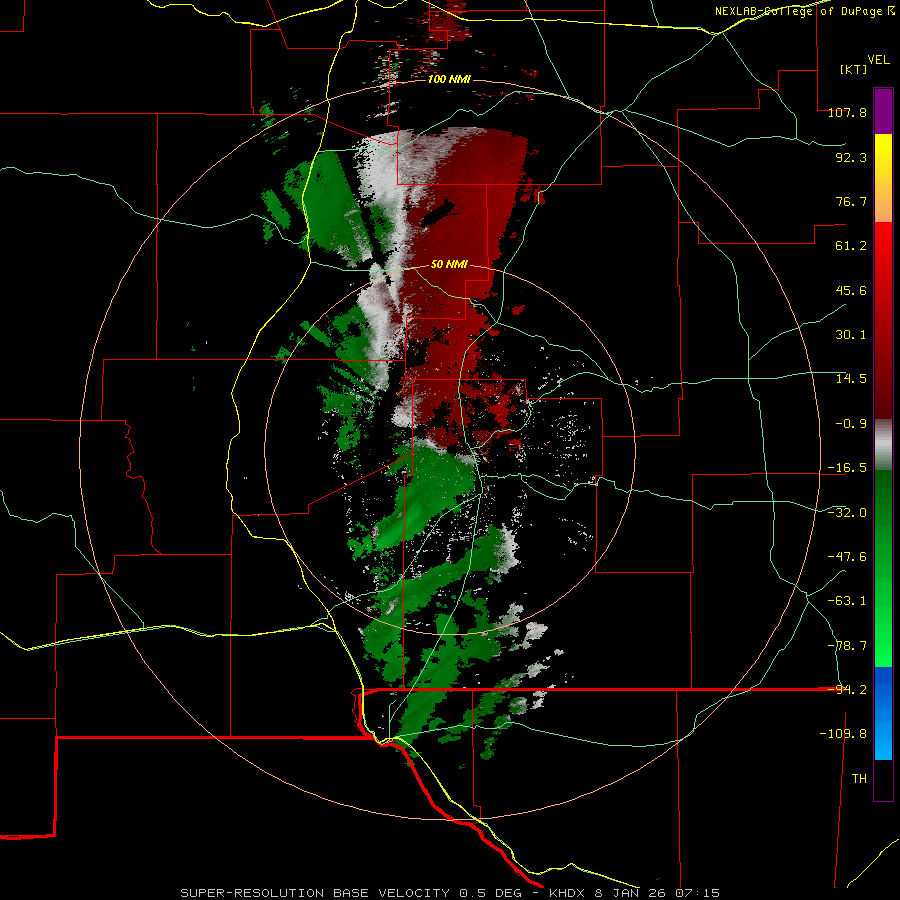Click the 45.6 value on velocity scale
The height and width of the screenshot is (900, 900).
click(851, 290)
